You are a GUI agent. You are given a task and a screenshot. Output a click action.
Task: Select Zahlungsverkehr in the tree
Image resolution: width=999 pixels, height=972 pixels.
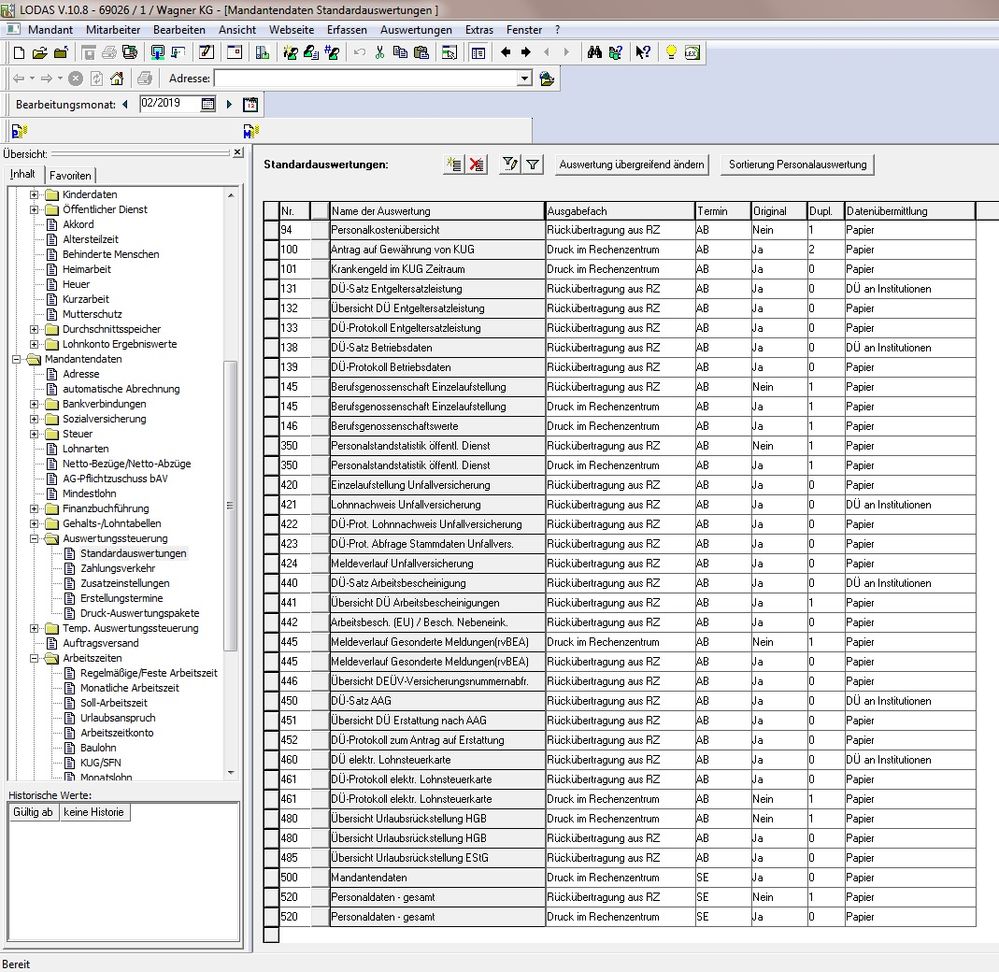[117, 568]
